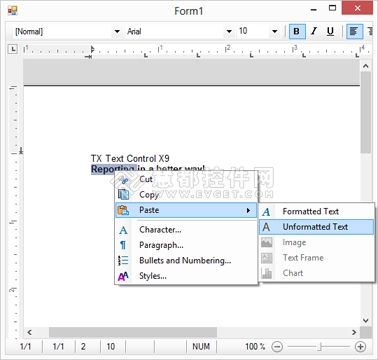Click the Styles AA icon
The height and width of the screenshot is (360, 378).
123,276
